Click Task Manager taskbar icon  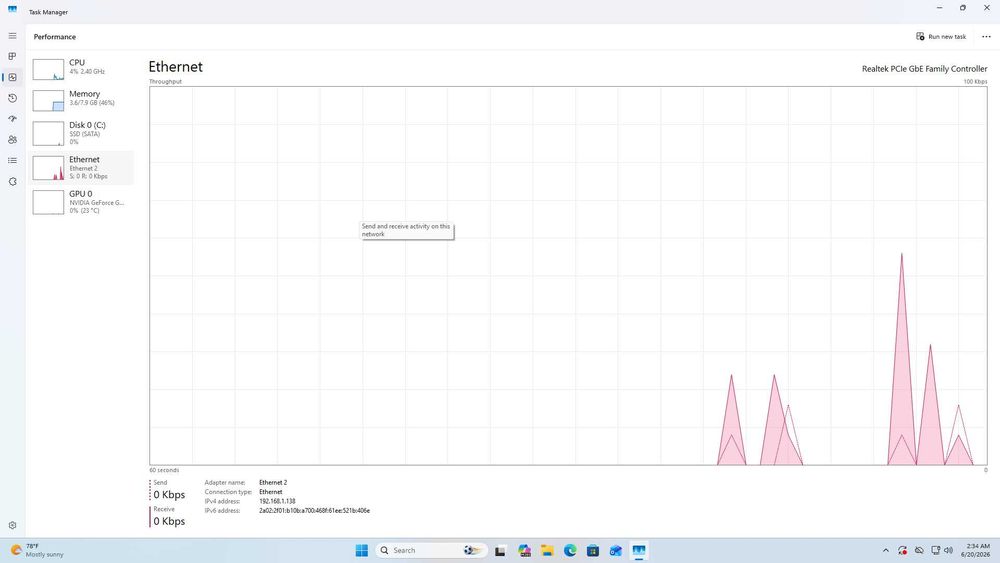pyautogui.click(x=638, y=550)
